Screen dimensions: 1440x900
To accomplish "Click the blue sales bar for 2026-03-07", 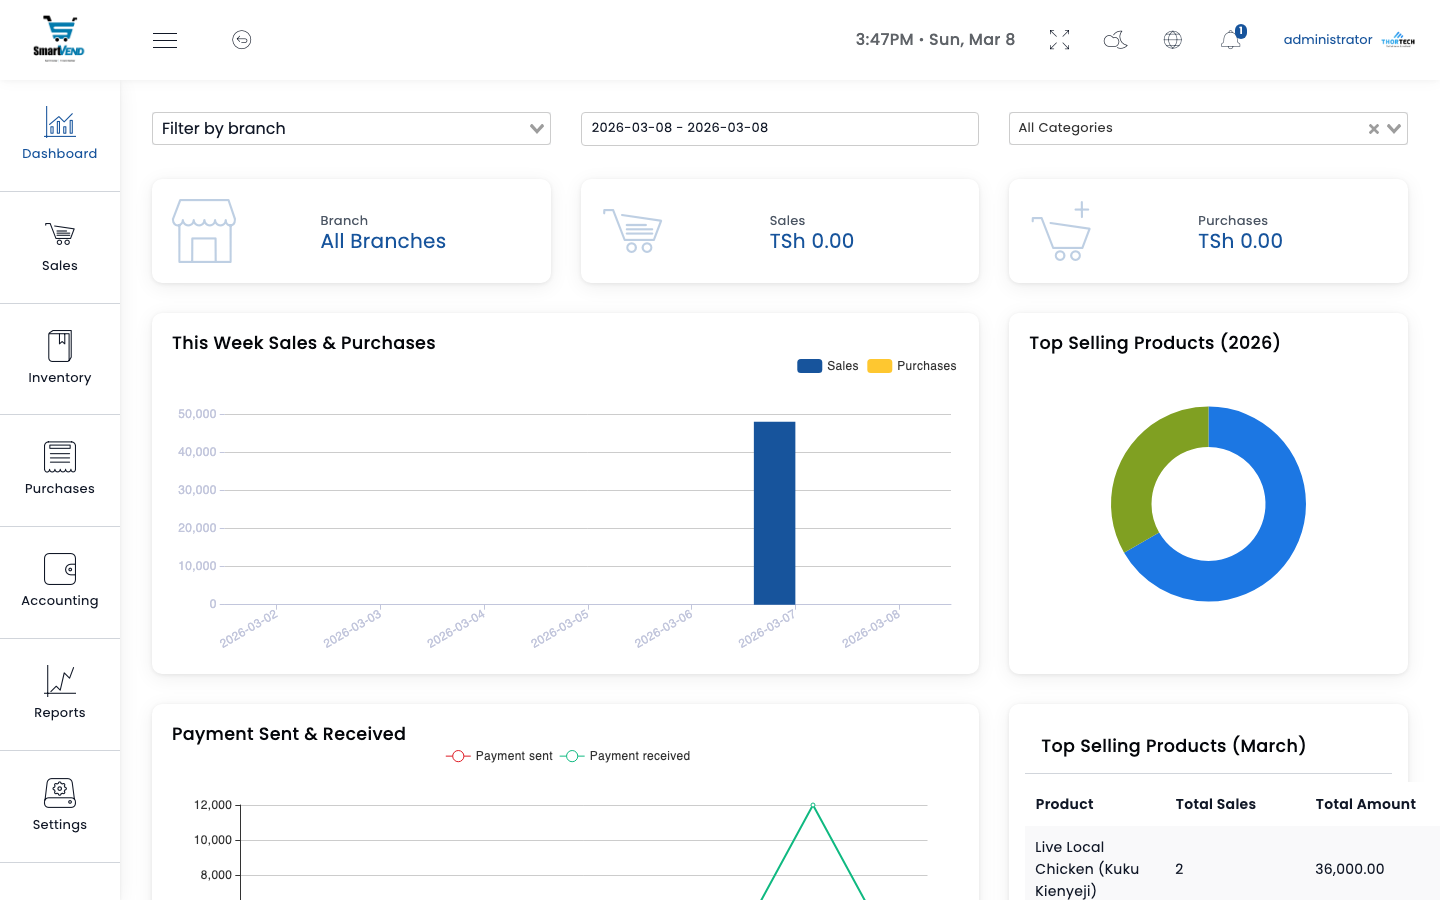I will [x=775, y=513].
